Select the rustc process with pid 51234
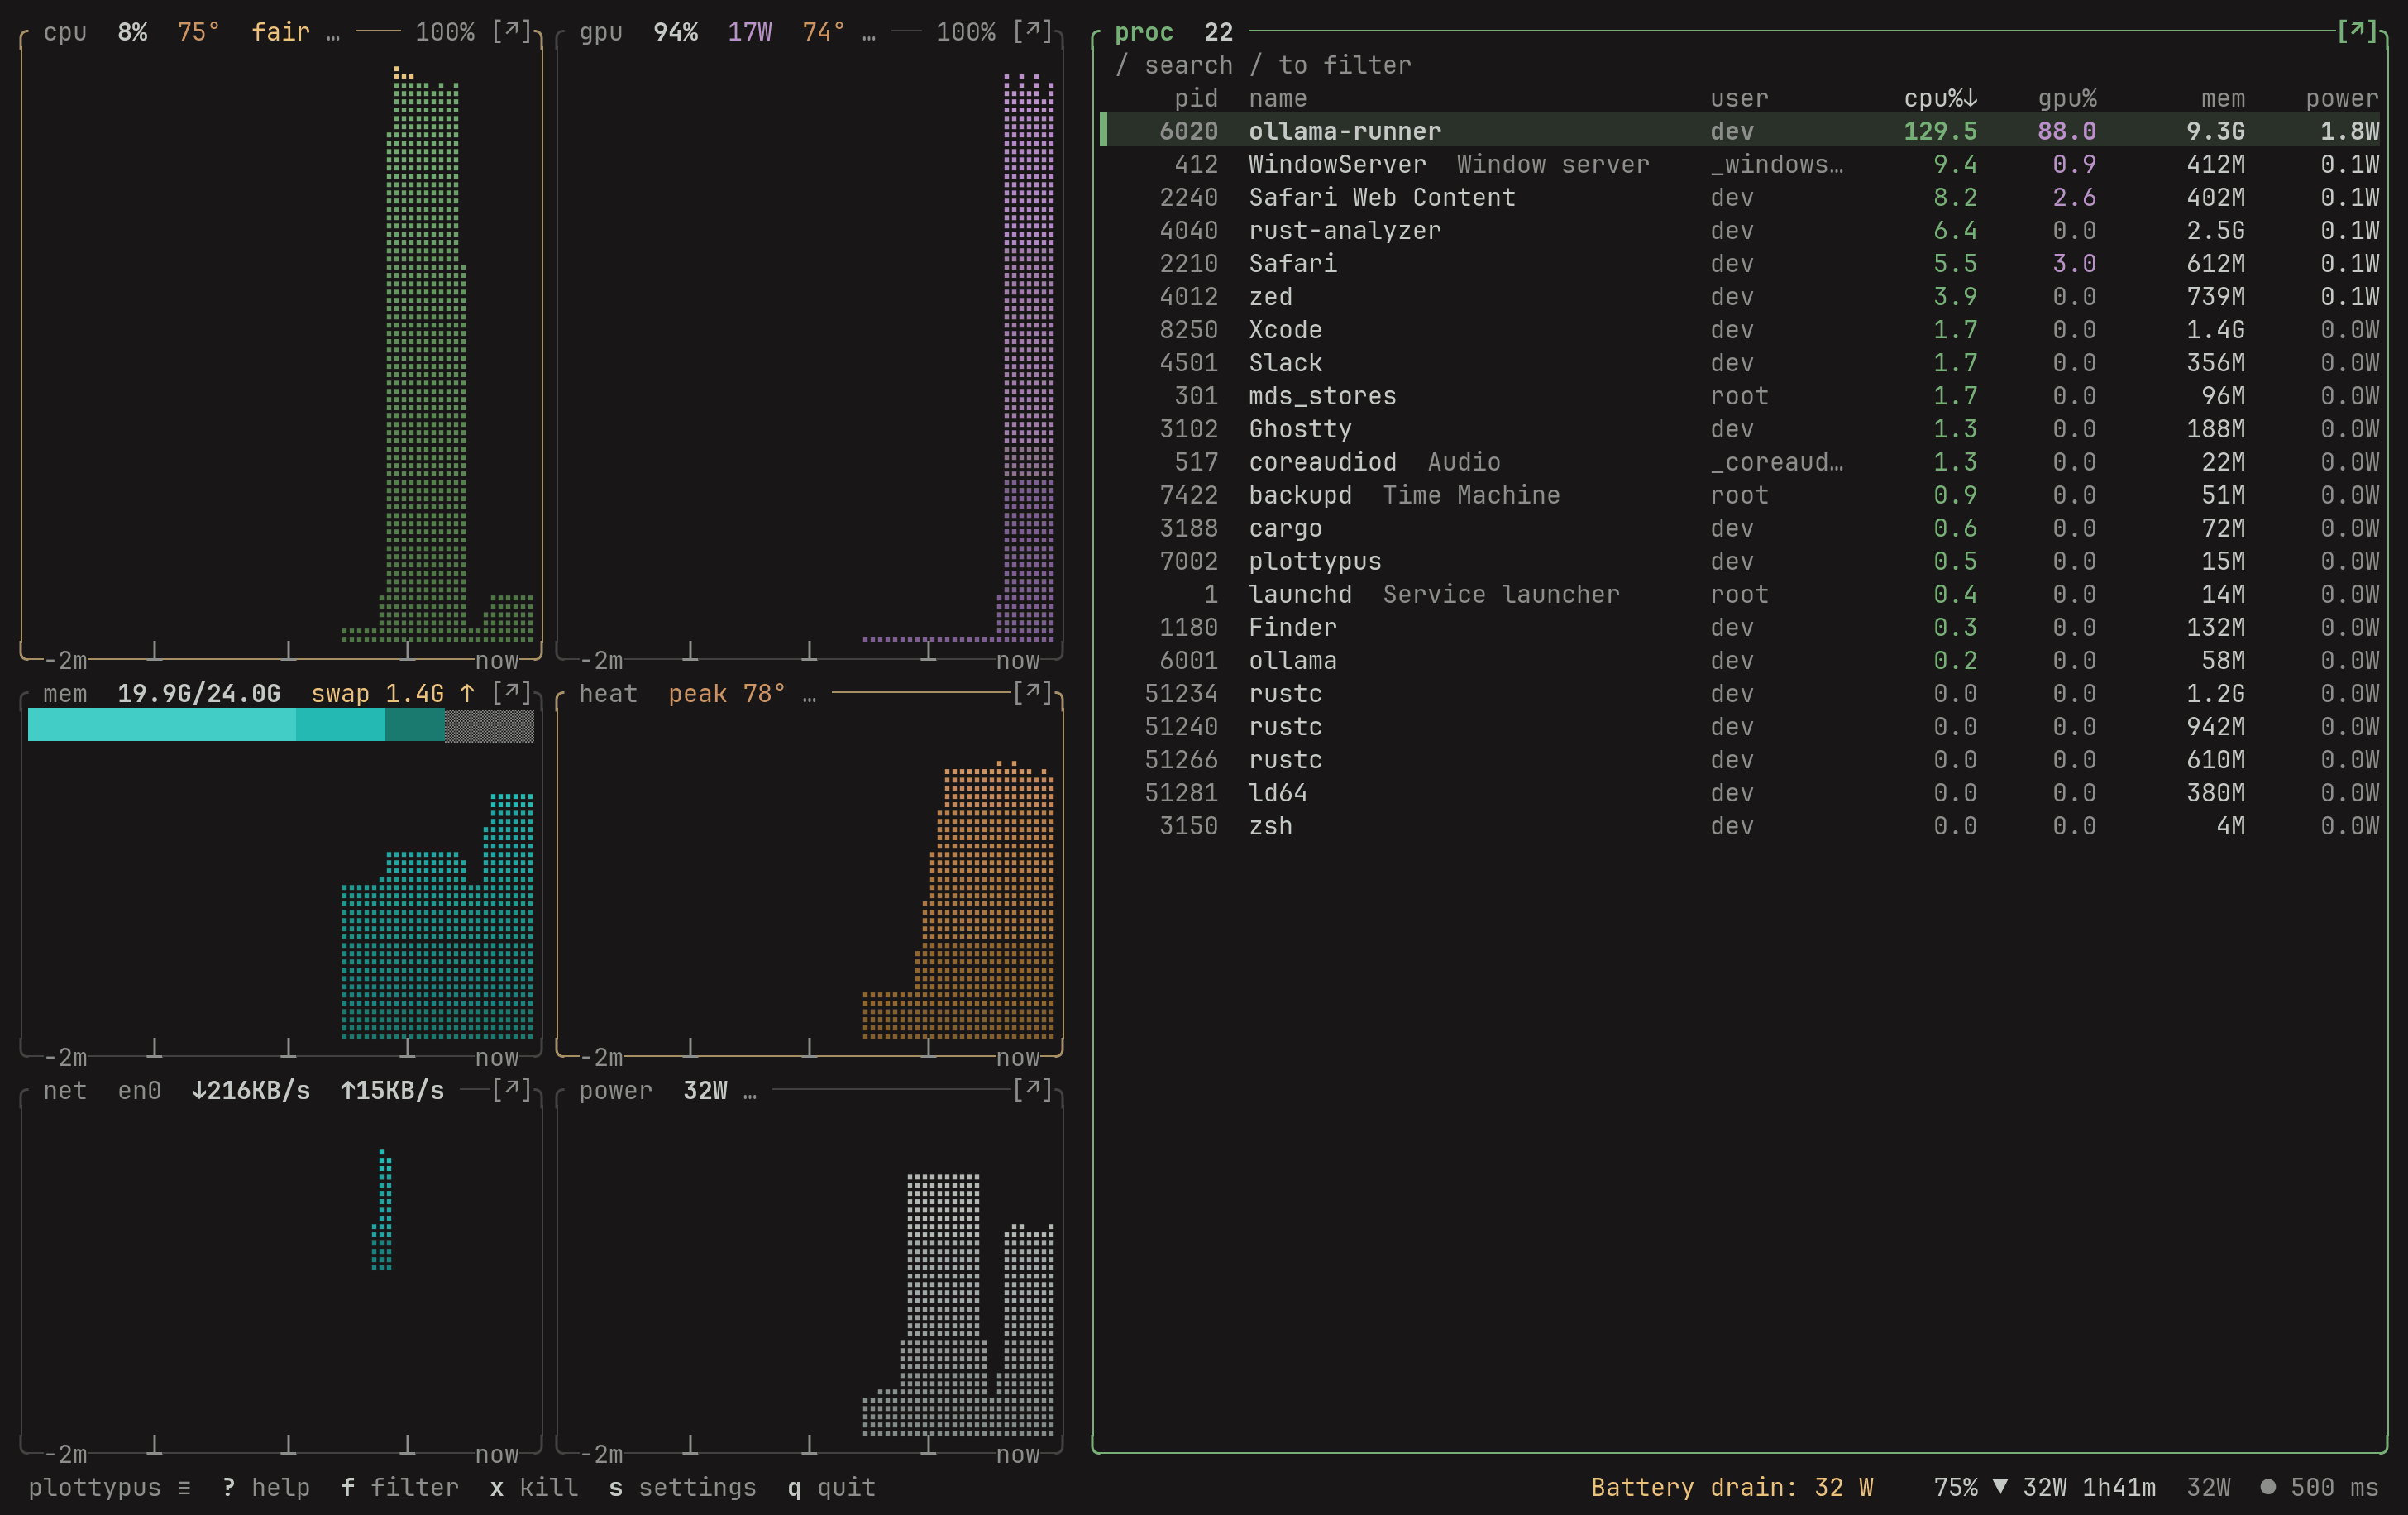 [1740, 692]
